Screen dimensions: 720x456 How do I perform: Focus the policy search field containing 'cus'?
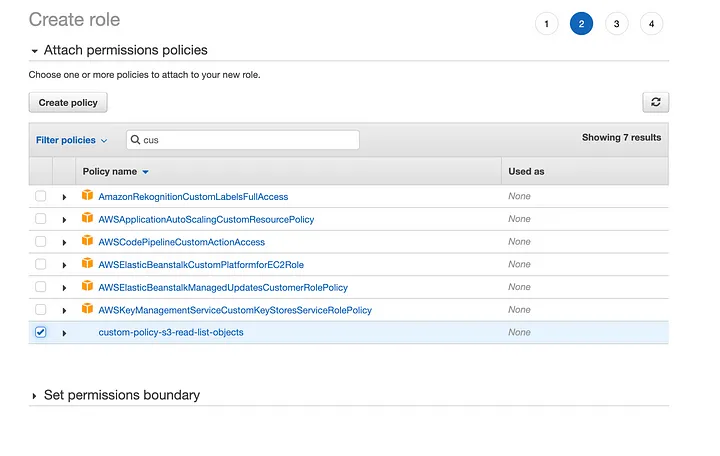point(243,140)
